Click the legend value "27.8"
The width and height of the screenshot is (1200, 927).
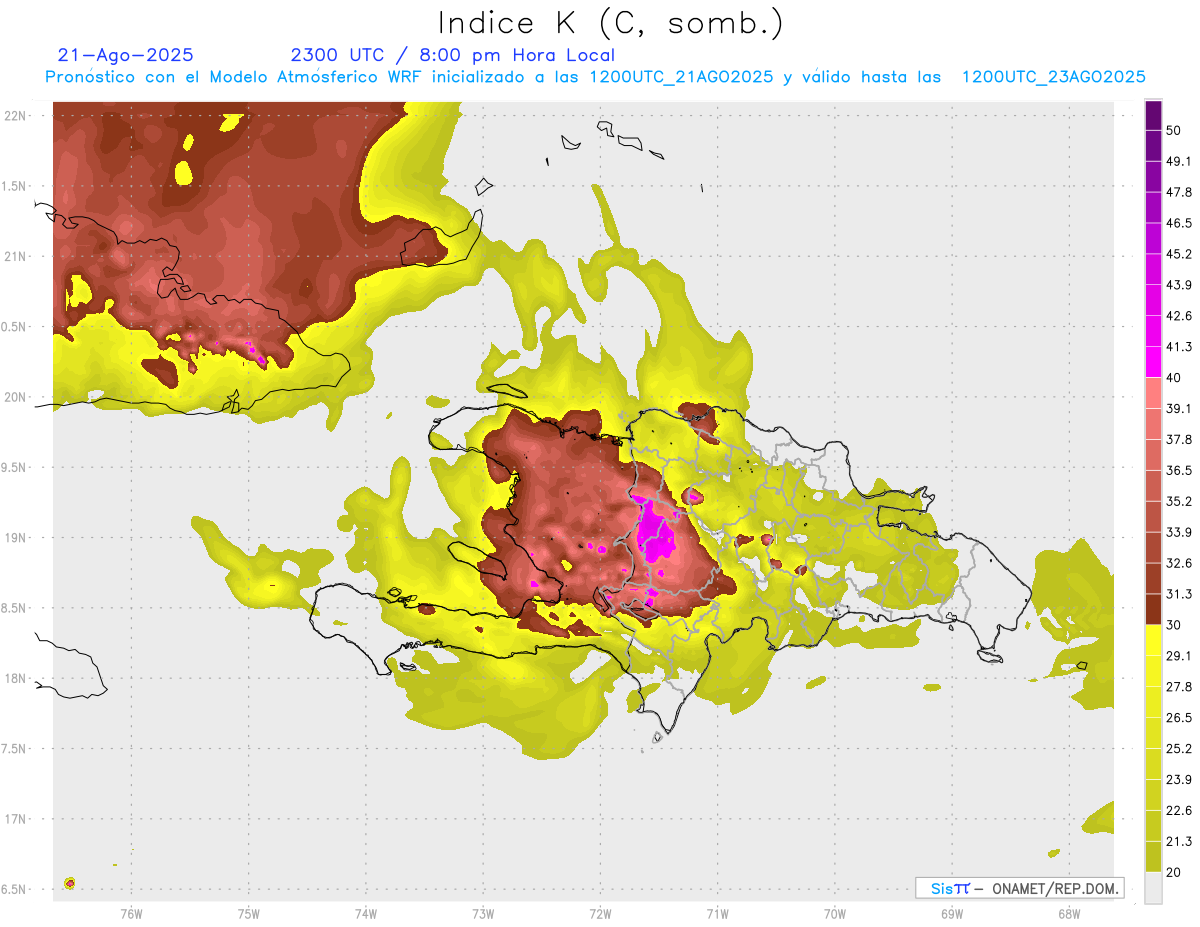pos(1179,686)
